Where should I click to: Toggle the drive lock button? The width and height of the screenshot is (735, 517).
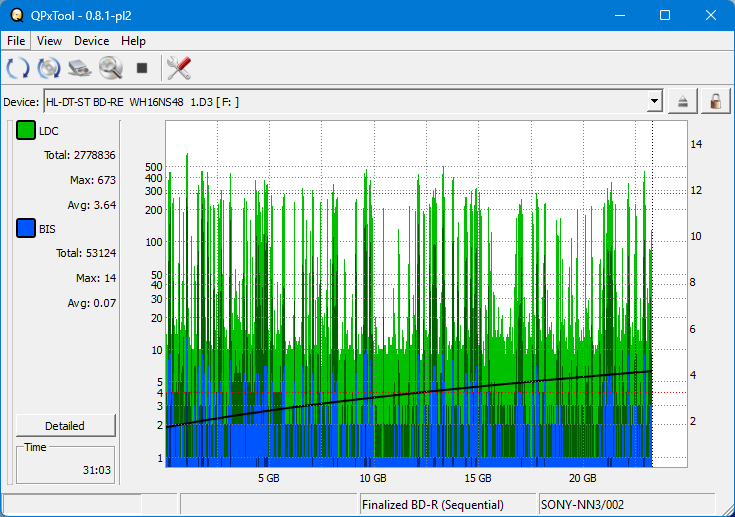click(x=715, y=101)
